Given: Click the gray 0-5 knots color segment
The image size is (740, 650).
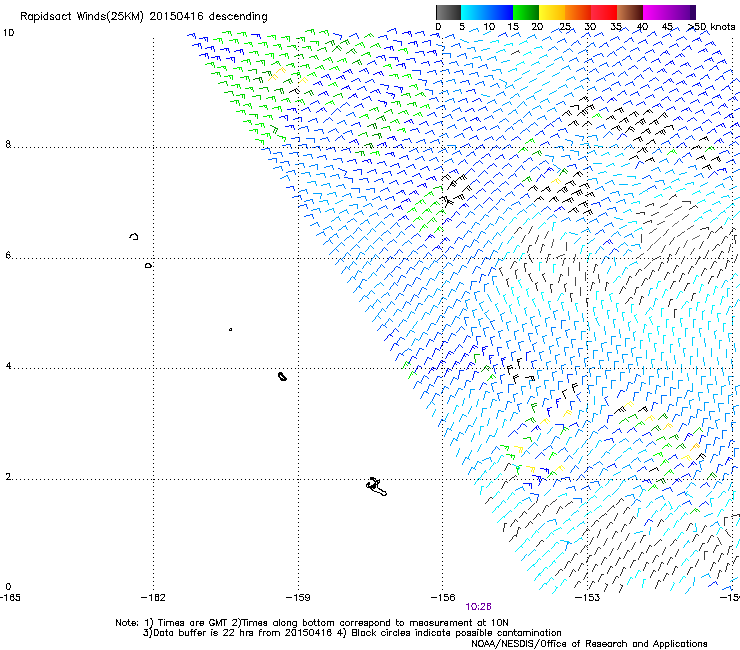Looking at the screenshot, I should 448,12.
